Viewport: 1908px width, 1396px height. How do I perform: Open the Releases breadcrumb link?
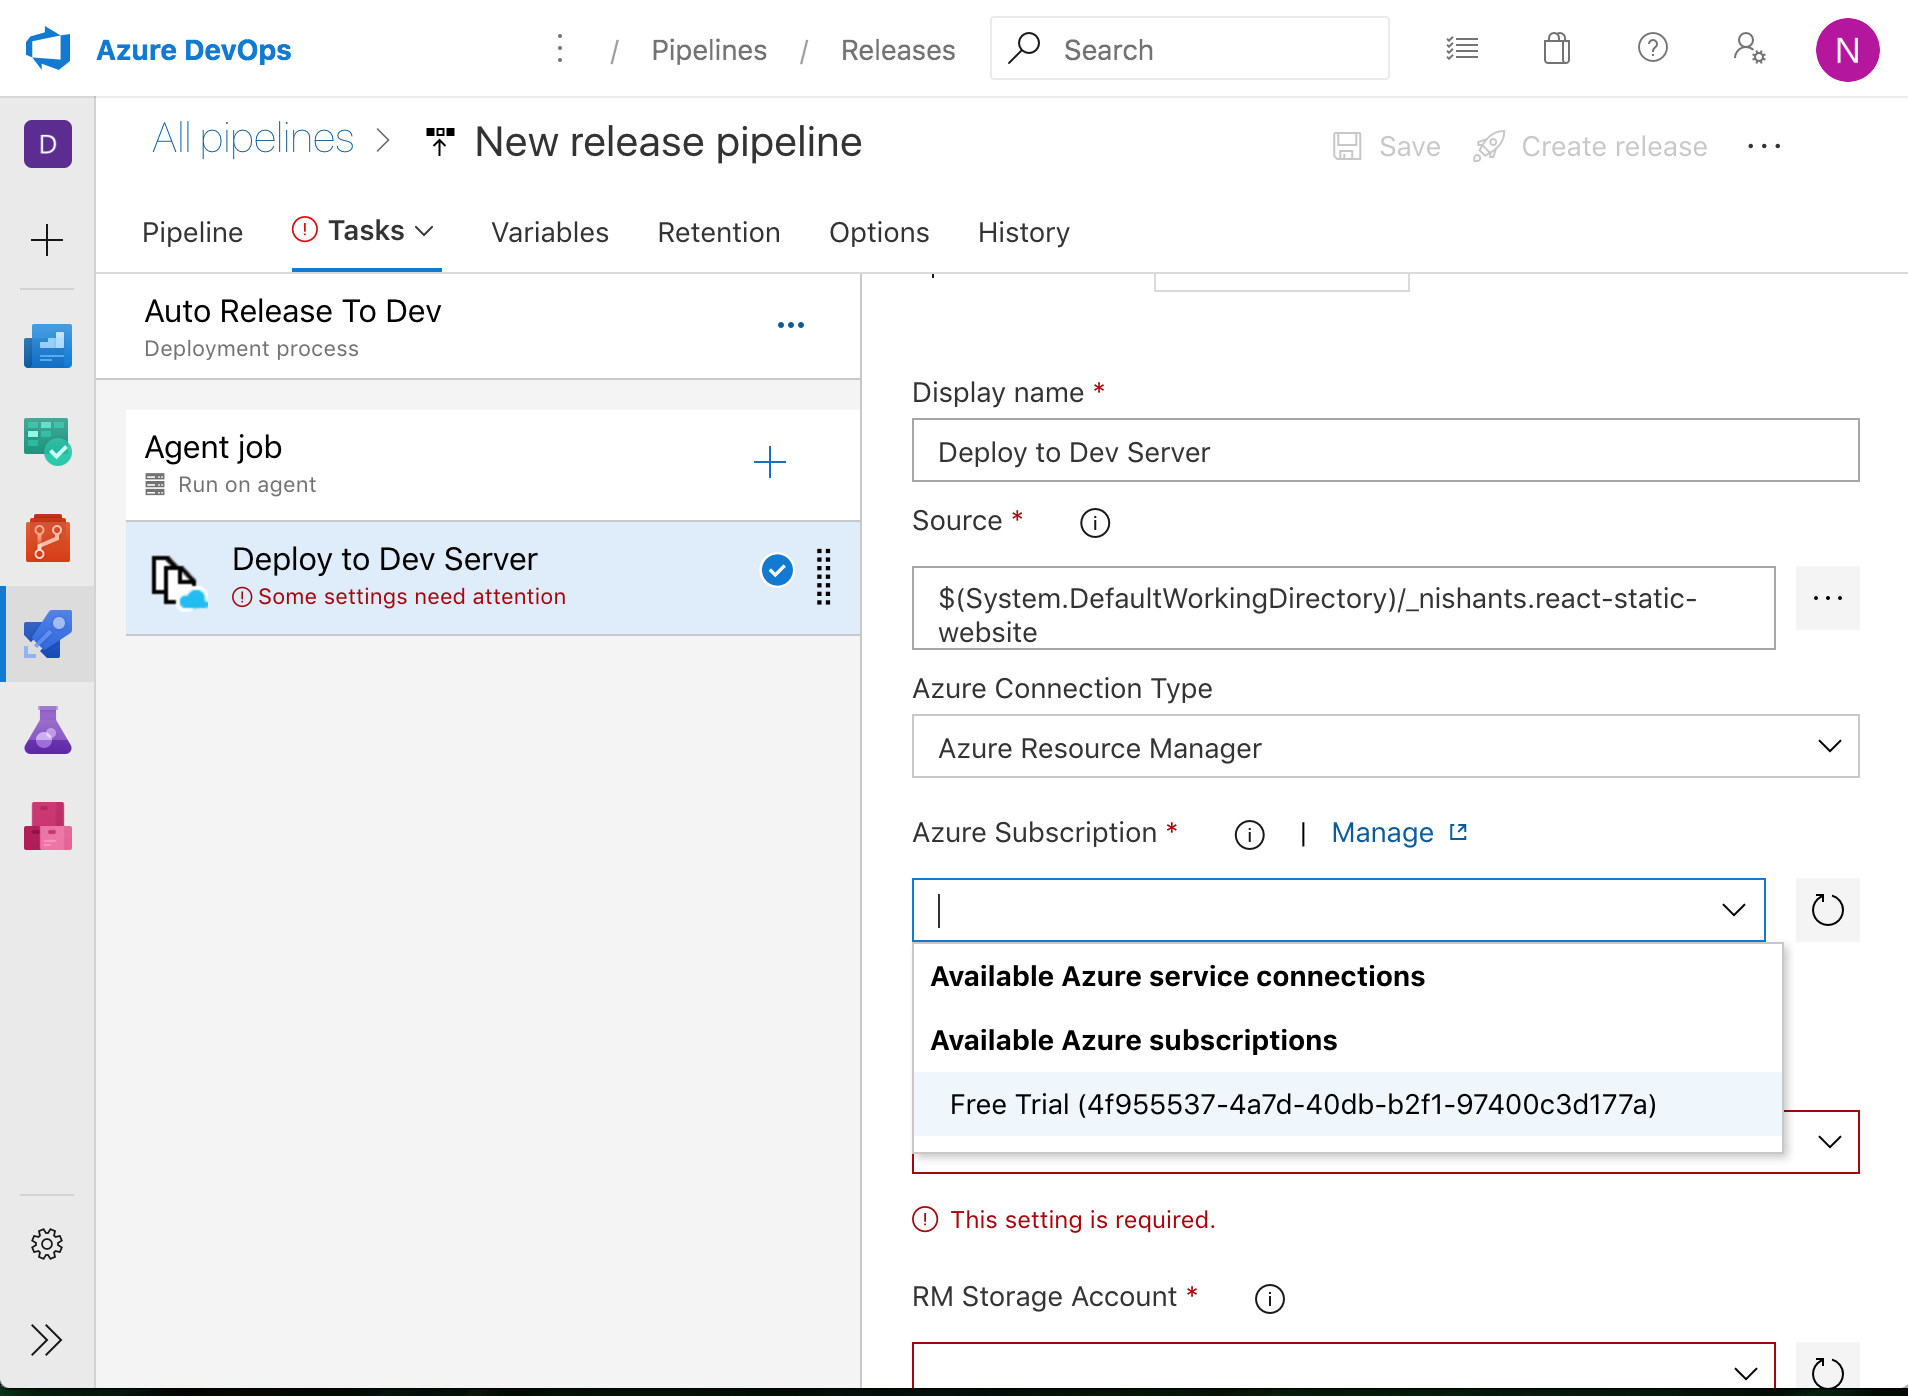pos(897,50)
